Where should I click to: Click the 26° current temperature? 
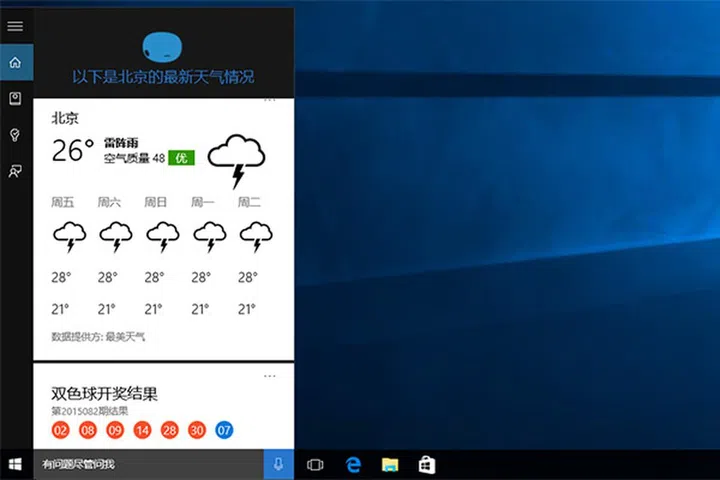pyautogui.click(x=73, y=151)
